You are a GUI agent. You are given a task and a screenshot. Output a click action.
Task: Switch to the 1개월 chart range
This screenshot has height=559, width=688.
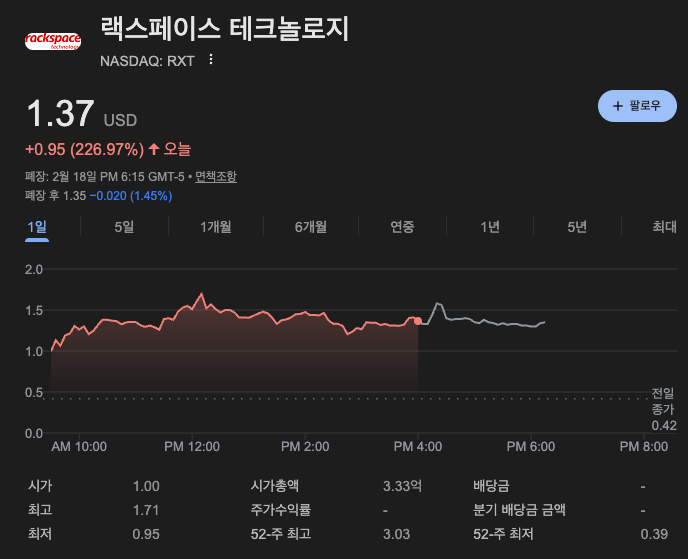pos(215,227)
